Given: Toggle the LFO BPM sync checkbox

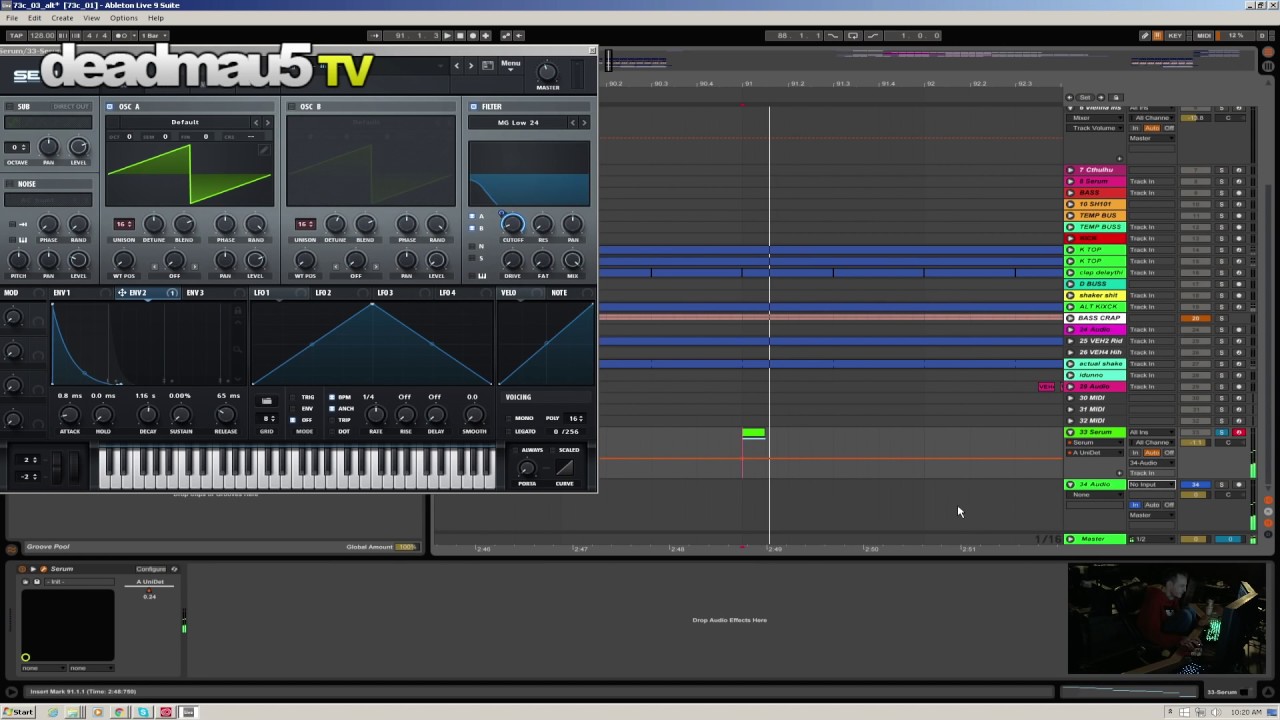Looking at the screenshot, I should 332,397.
